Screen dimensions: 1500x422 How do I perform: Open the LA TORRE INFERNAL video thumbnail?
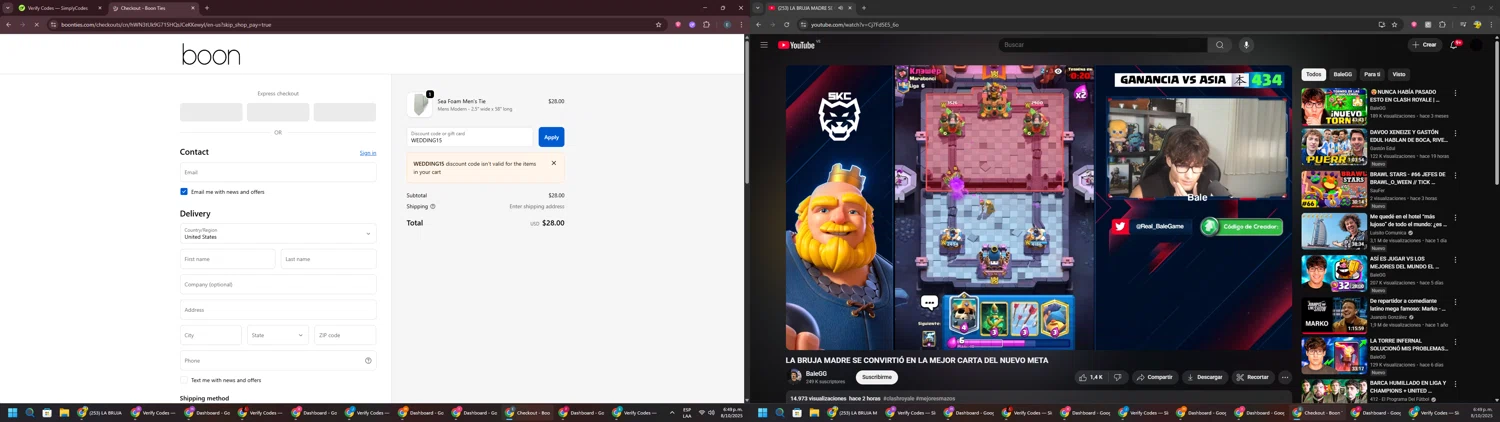[1334, 356]
